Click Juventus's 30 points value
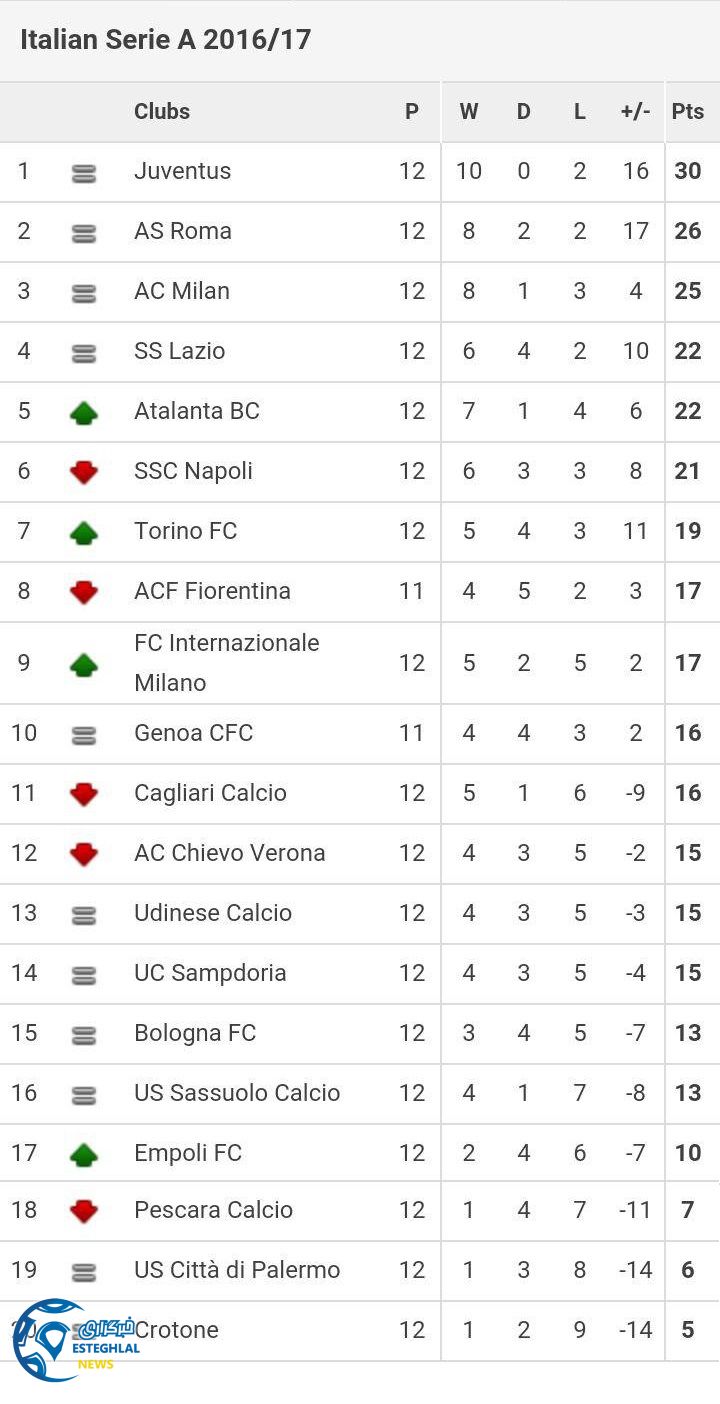The height and width of the screenshot is (1404, 720). [688, 171]
